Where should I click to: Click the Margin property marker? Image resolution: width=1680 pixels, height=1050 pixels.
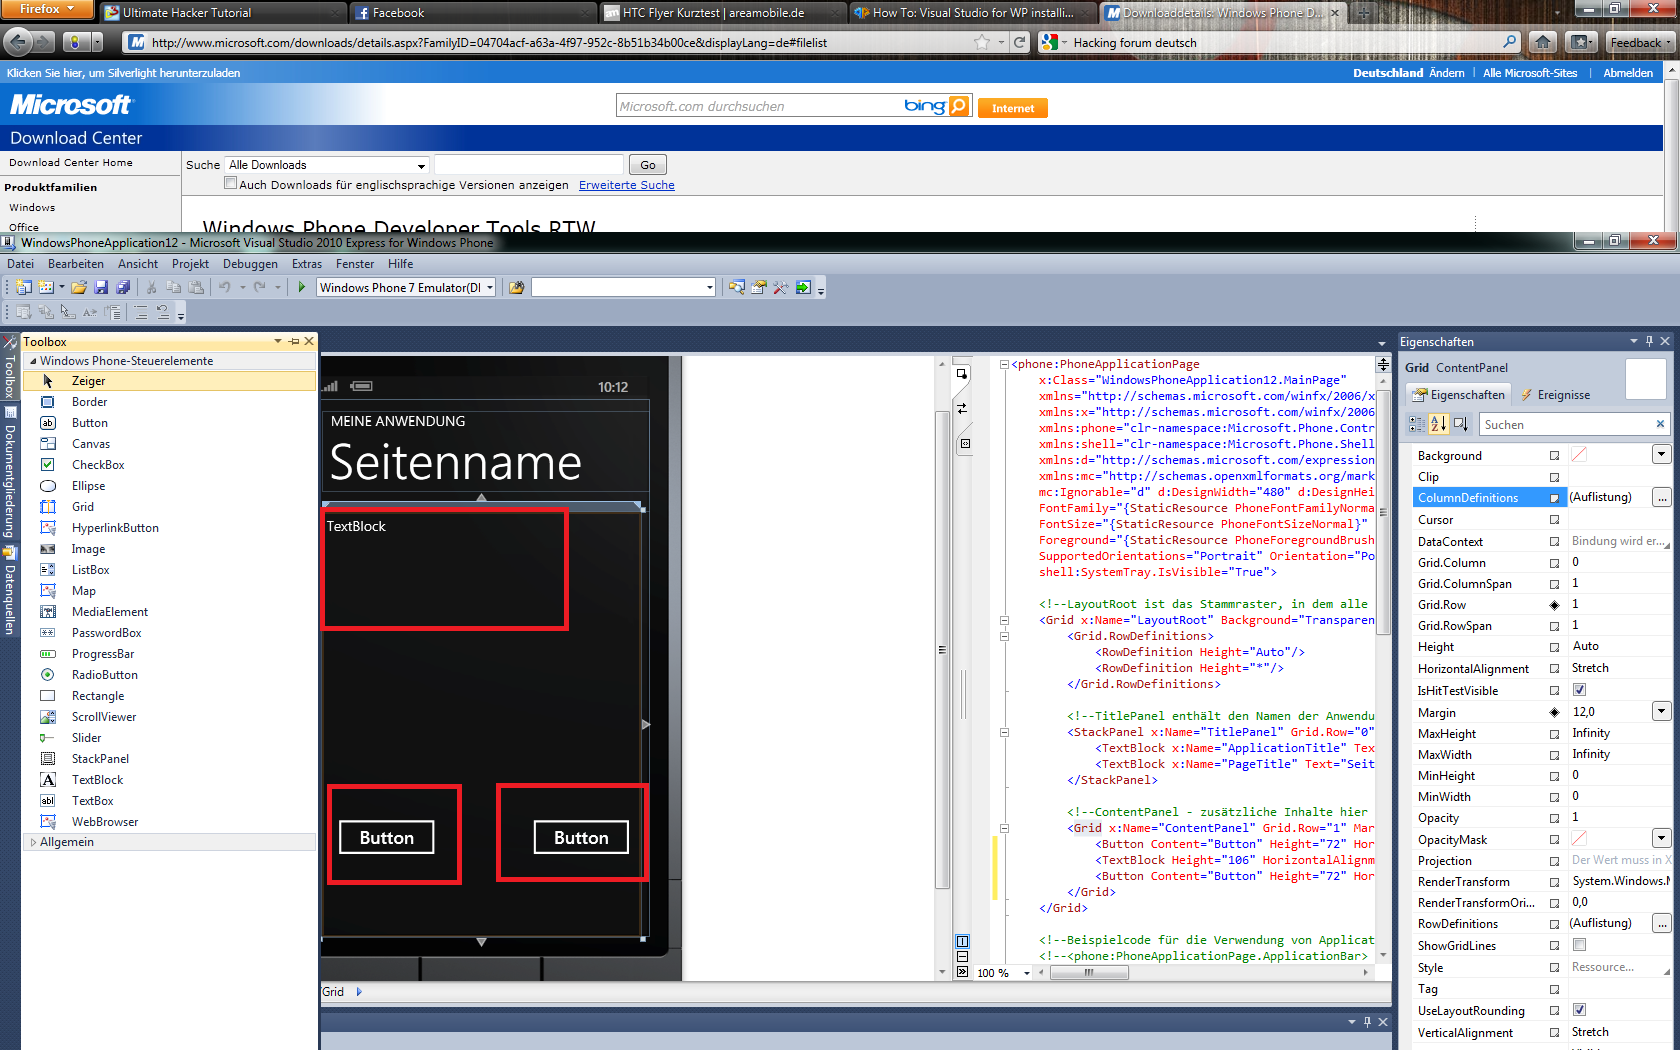[x=1554, y=712]
